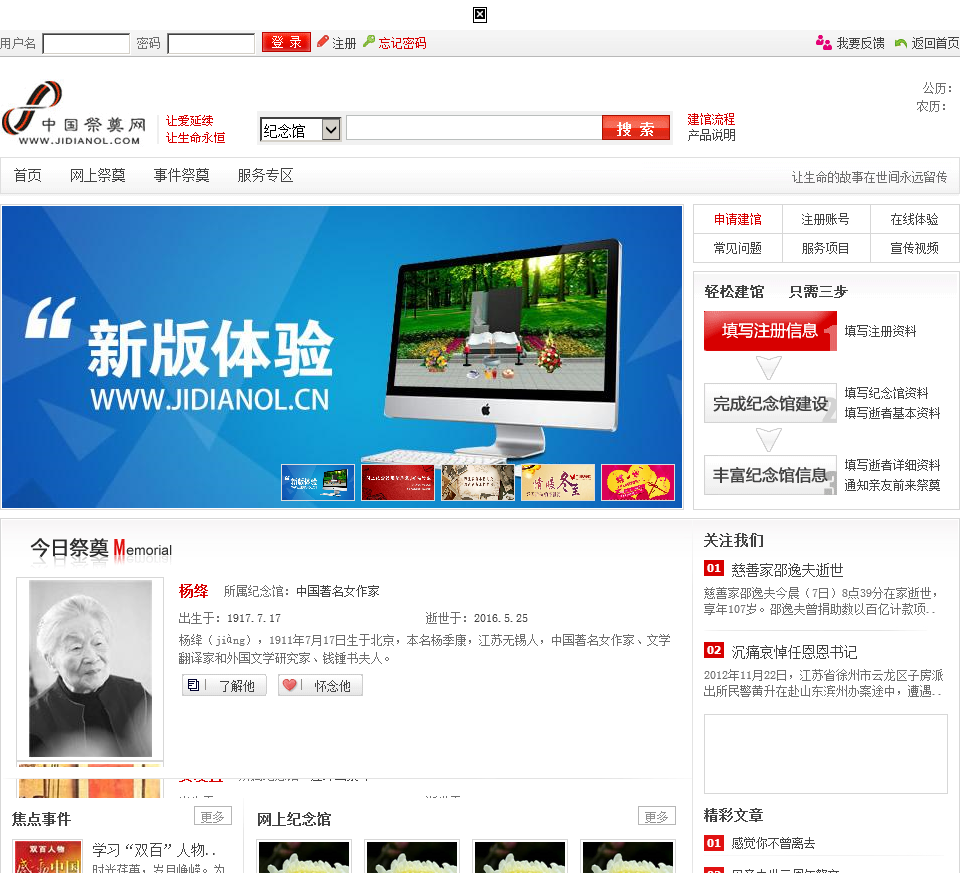Open the 网上祭奠 navigation item
The height and width of the screenshot is (873, 960).
(x=97, y=176)
